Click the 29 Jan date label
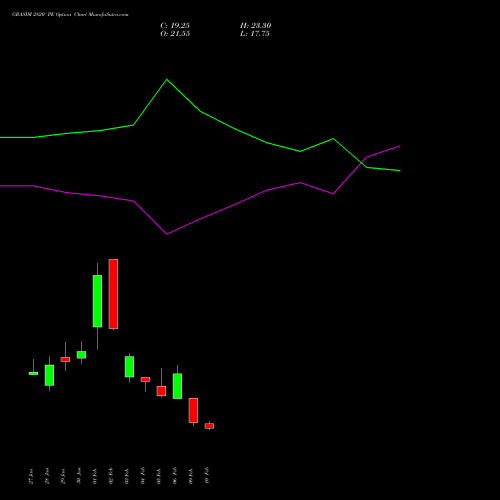Screen dimensions: 500x500 pos(63,476)
